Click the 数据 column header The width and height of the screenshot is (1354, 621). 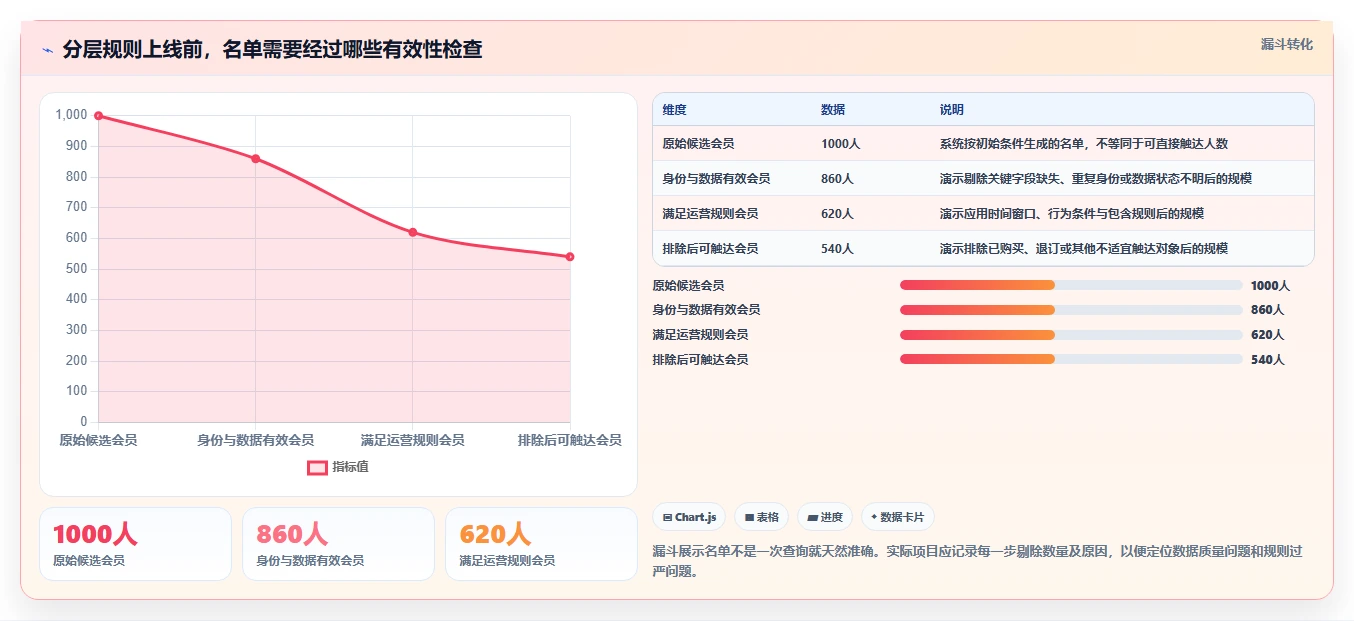[x=833, y=110]
